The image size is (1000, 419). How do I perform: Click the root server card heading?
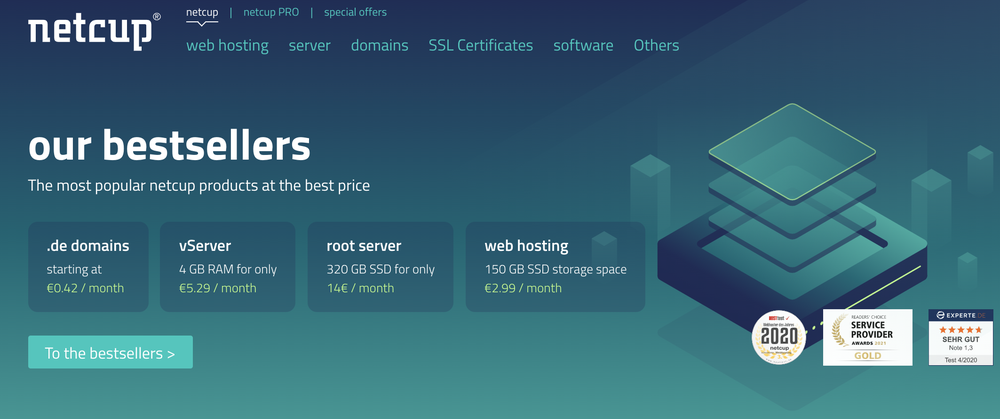[364, 246]
